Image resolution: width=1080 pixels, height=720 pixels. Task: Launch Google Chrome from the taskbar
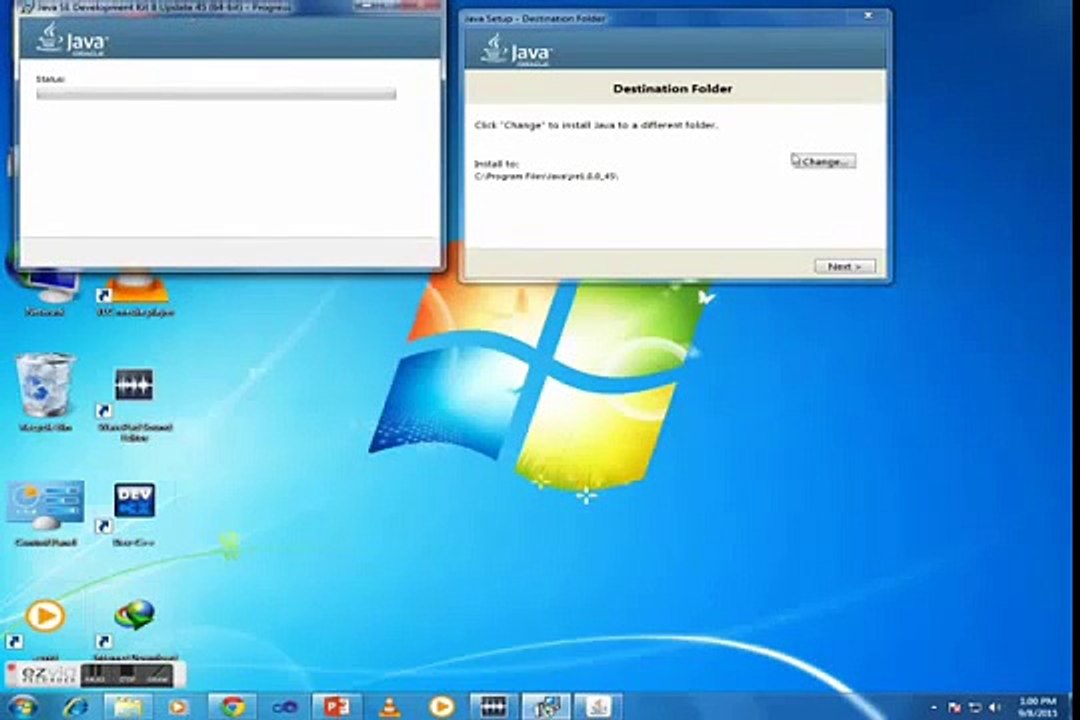(x=232, y=707)
